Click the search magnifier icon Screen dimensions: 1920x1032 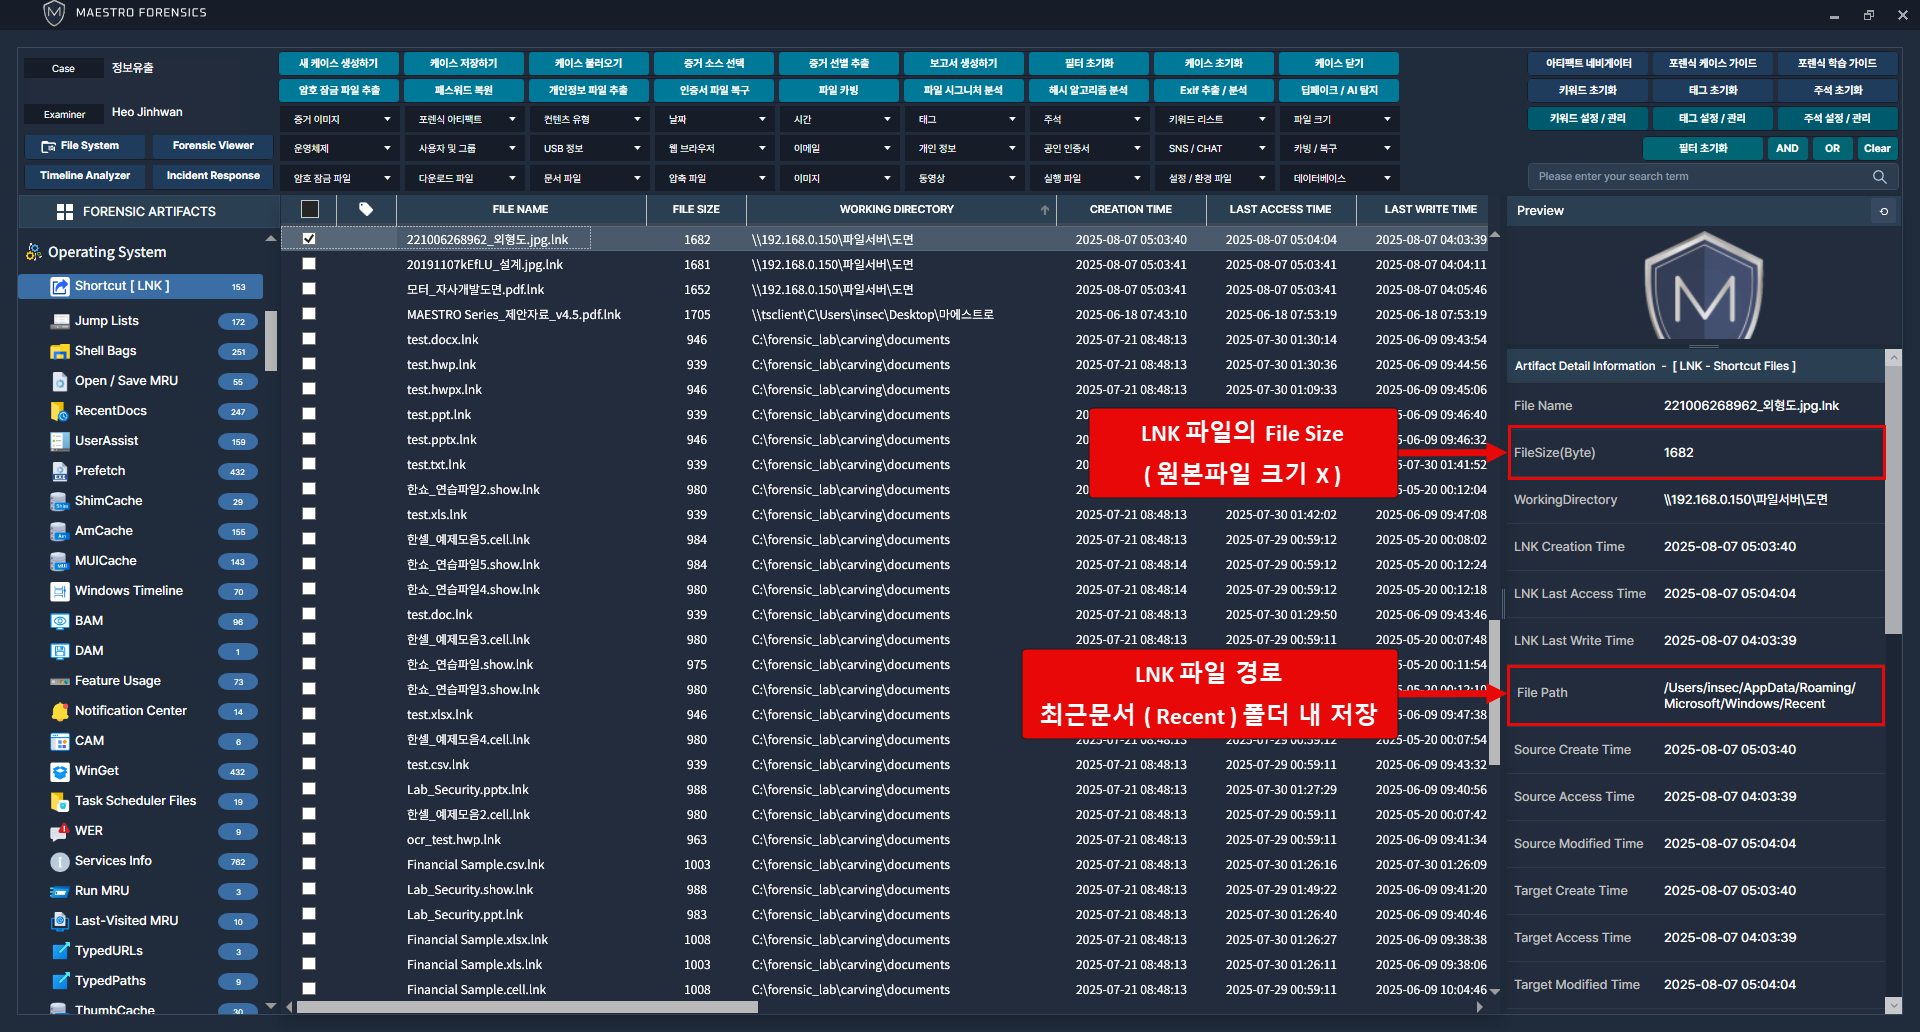point(1879,177)
